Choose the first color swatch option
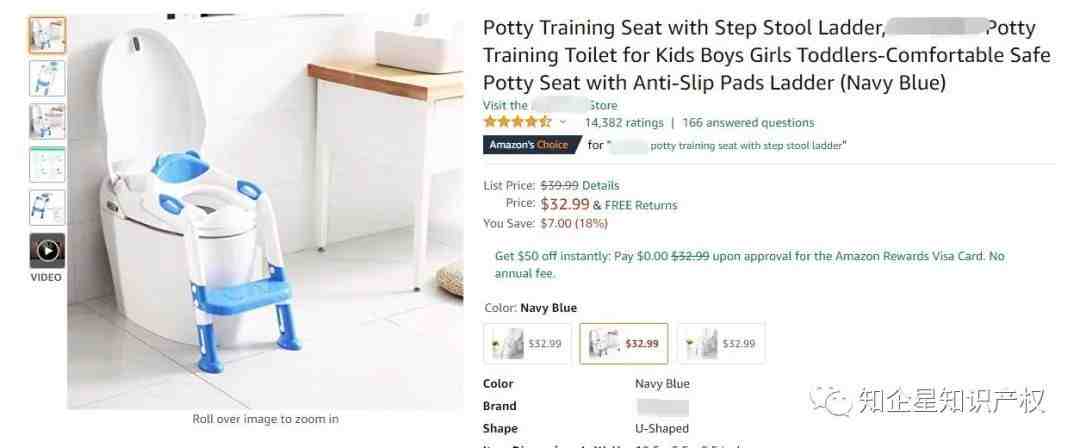The height and width of the screenshot is (448, 1080). click(528, 343)
